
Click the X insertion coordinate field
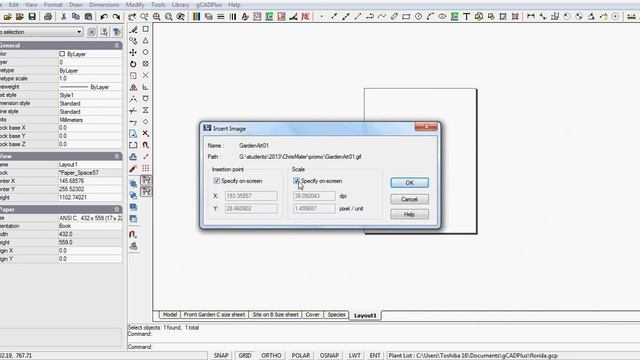(251, 196)
